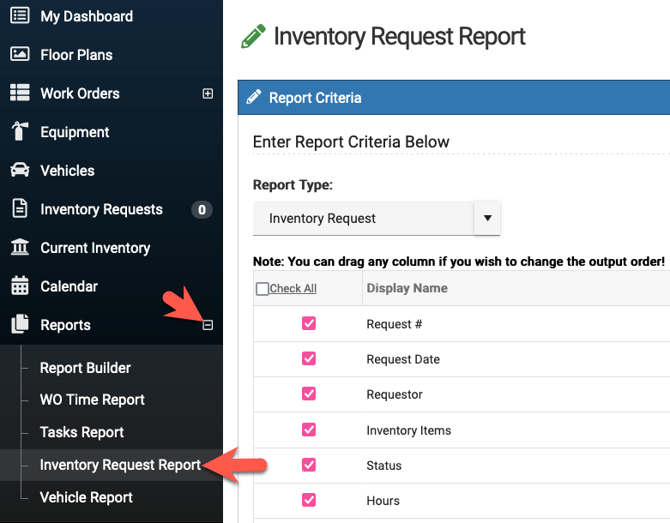The image size is (670, 523).
Task: Click the My Dashboard monitor icon
Action: click(20, 16)
